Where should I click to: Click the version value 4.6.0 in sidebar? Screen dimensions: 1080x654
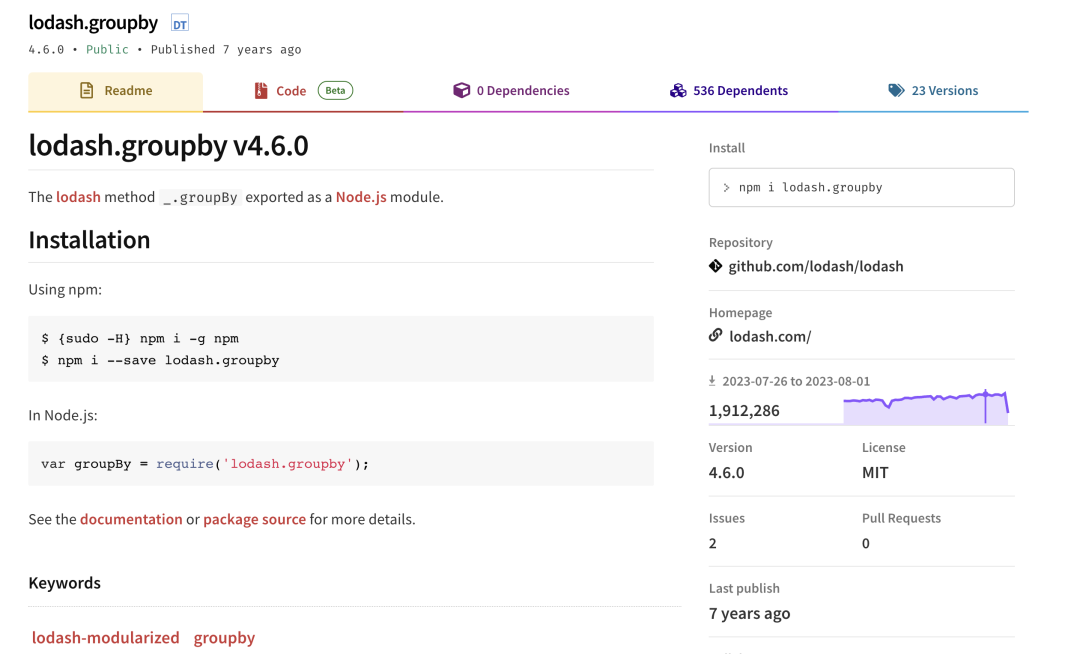tap(726, 473)
